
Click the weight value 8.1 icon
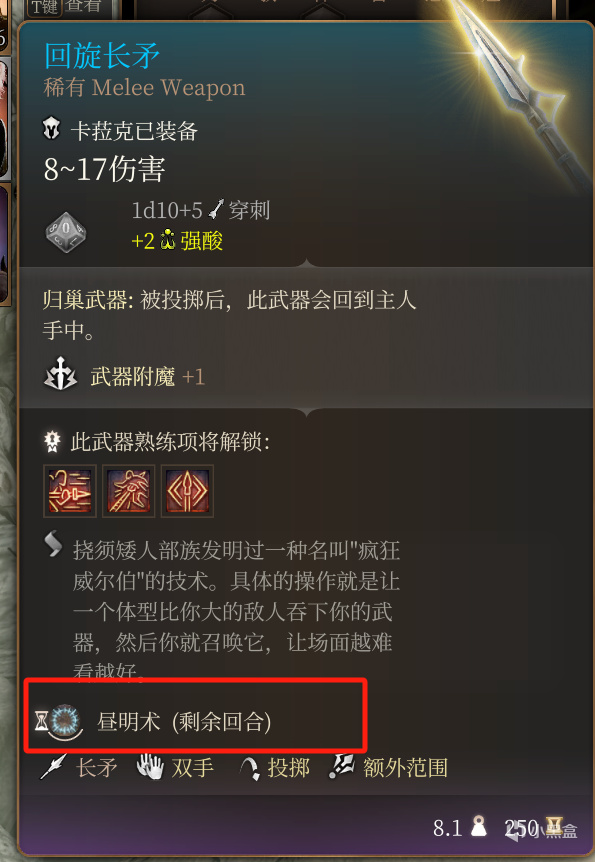pos(479,826)
